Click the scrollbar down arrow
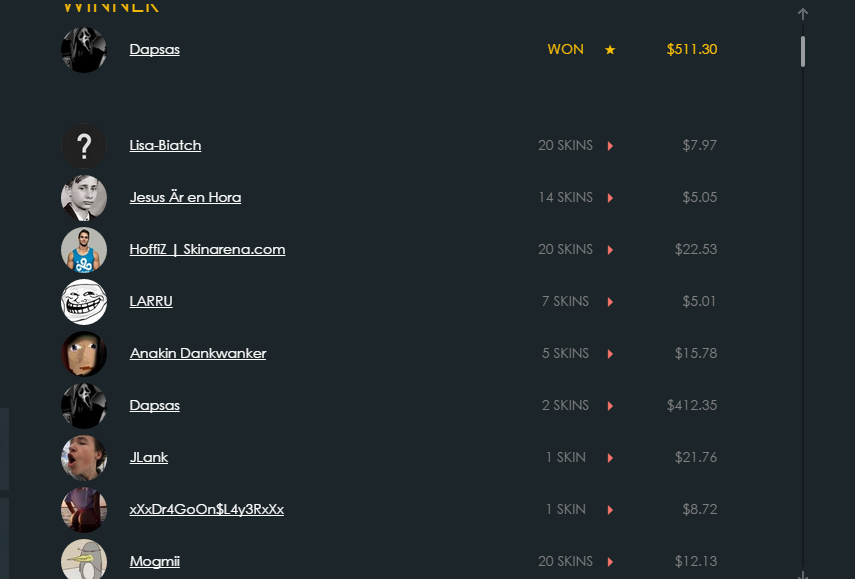Screen dimensions: 855x579 [x=803, y=574]
